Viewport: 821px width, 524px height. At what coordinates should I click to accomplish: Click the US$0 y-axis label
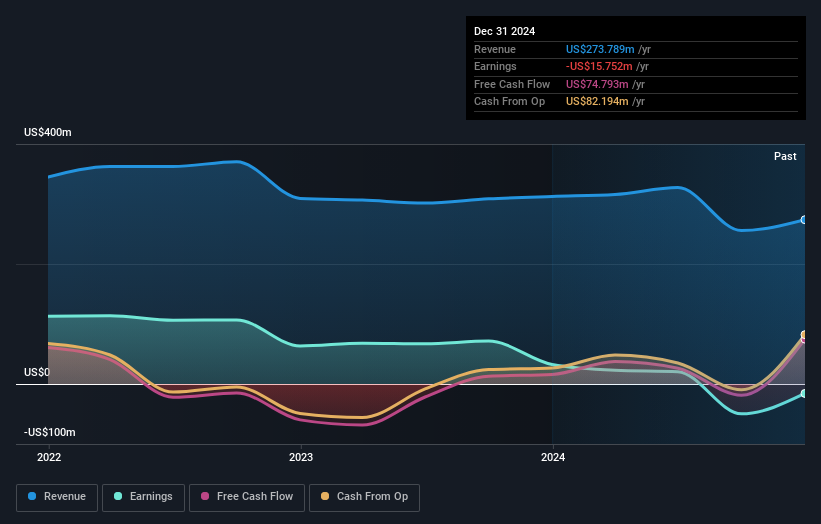pos(37,372)
